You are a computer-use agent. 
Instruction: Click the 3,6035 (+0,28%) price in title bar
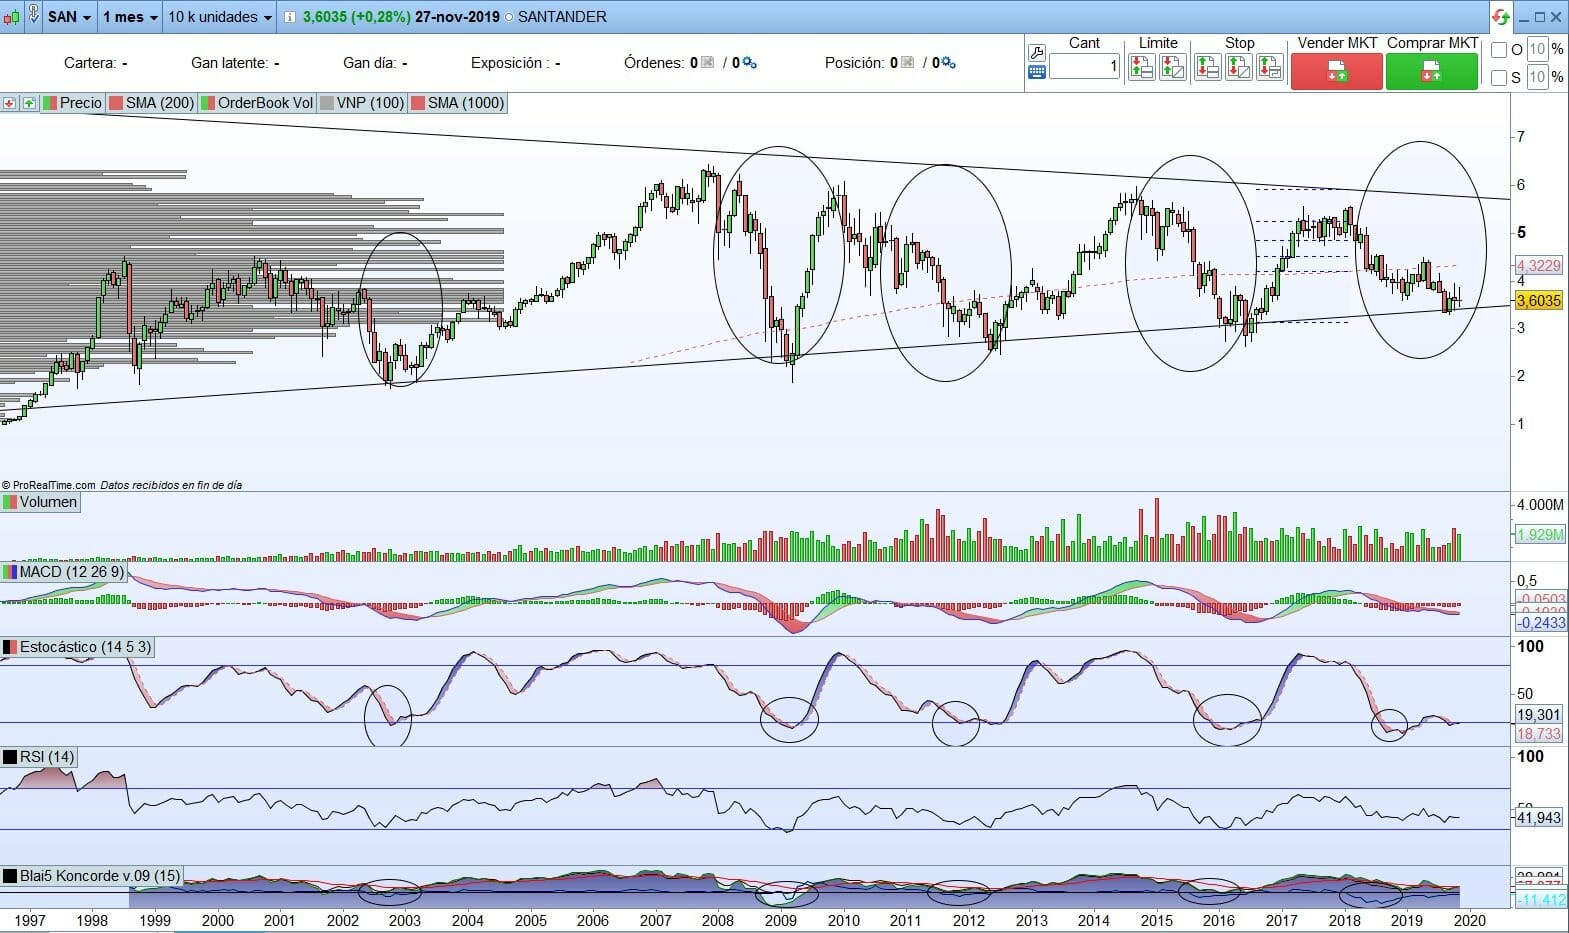[356, 17]
